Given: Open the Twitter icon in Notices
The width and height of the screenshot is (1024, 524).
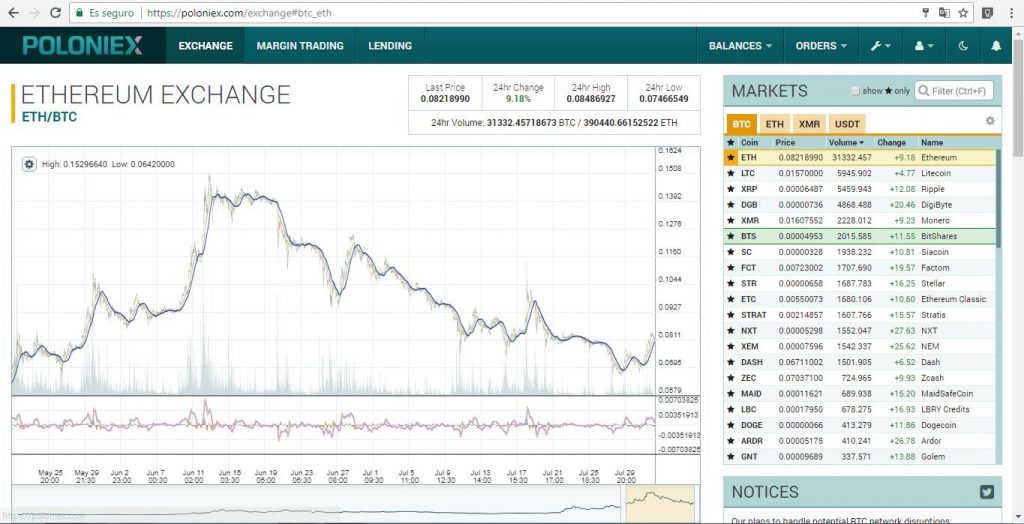Looking at the screenshot, I should pos(987,493).
